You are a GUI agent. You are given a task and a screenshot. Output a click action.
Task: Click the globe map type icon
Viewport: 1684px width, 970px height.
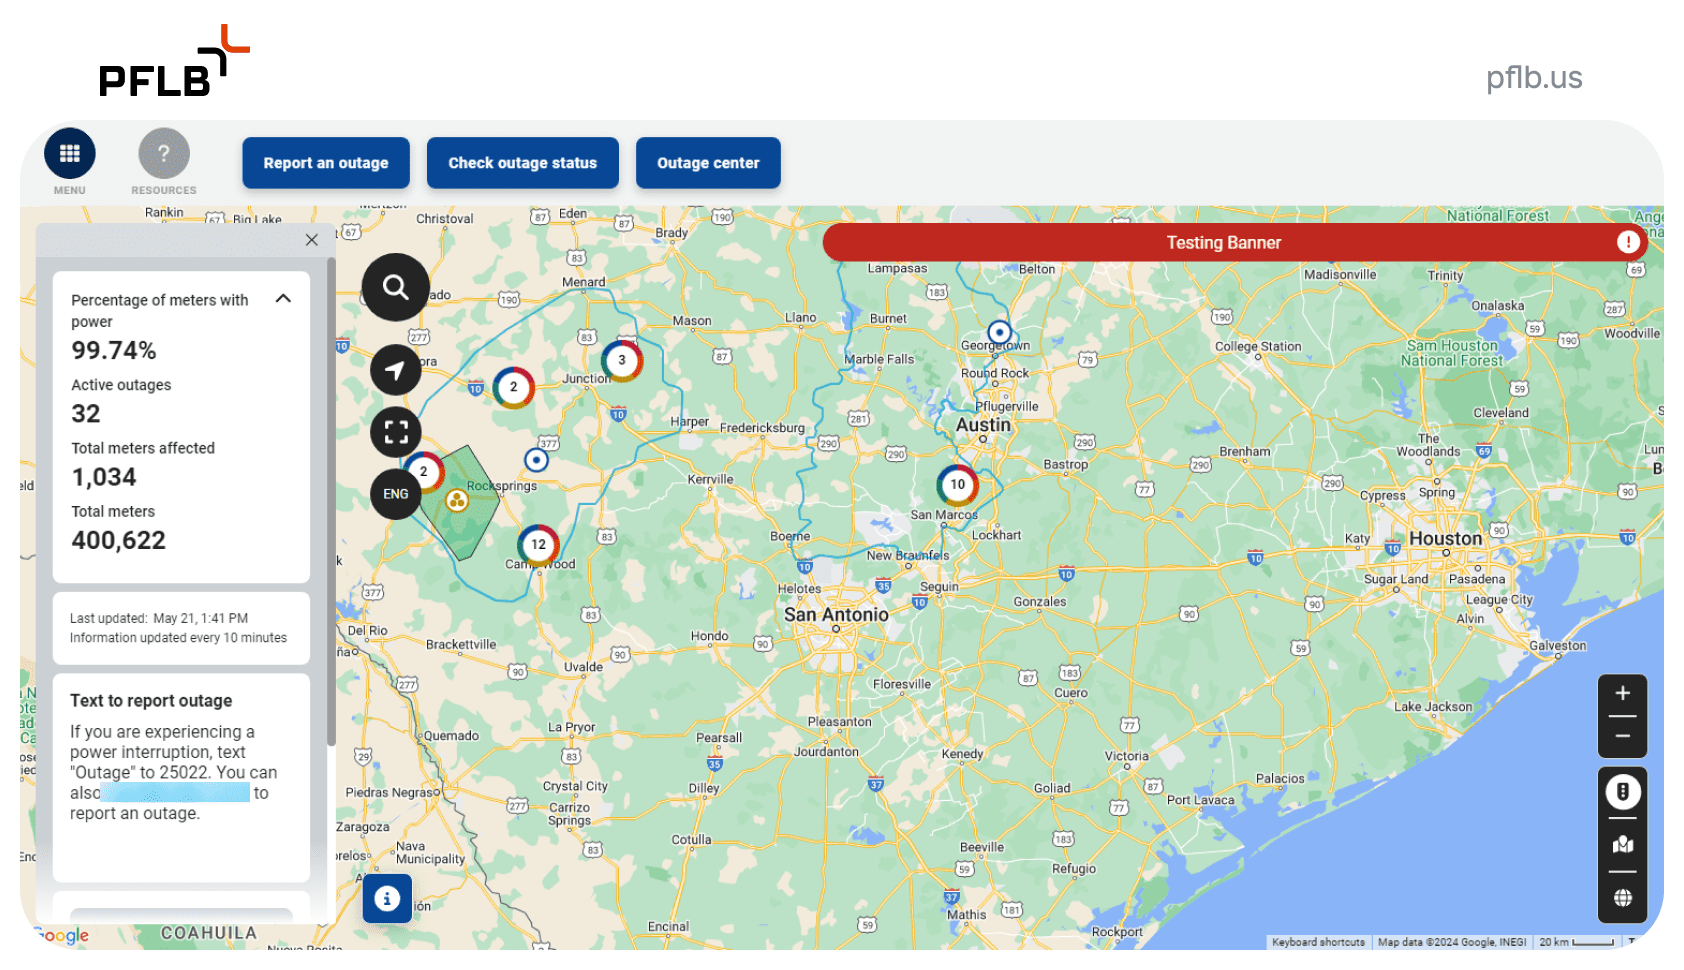point(1622,898)
